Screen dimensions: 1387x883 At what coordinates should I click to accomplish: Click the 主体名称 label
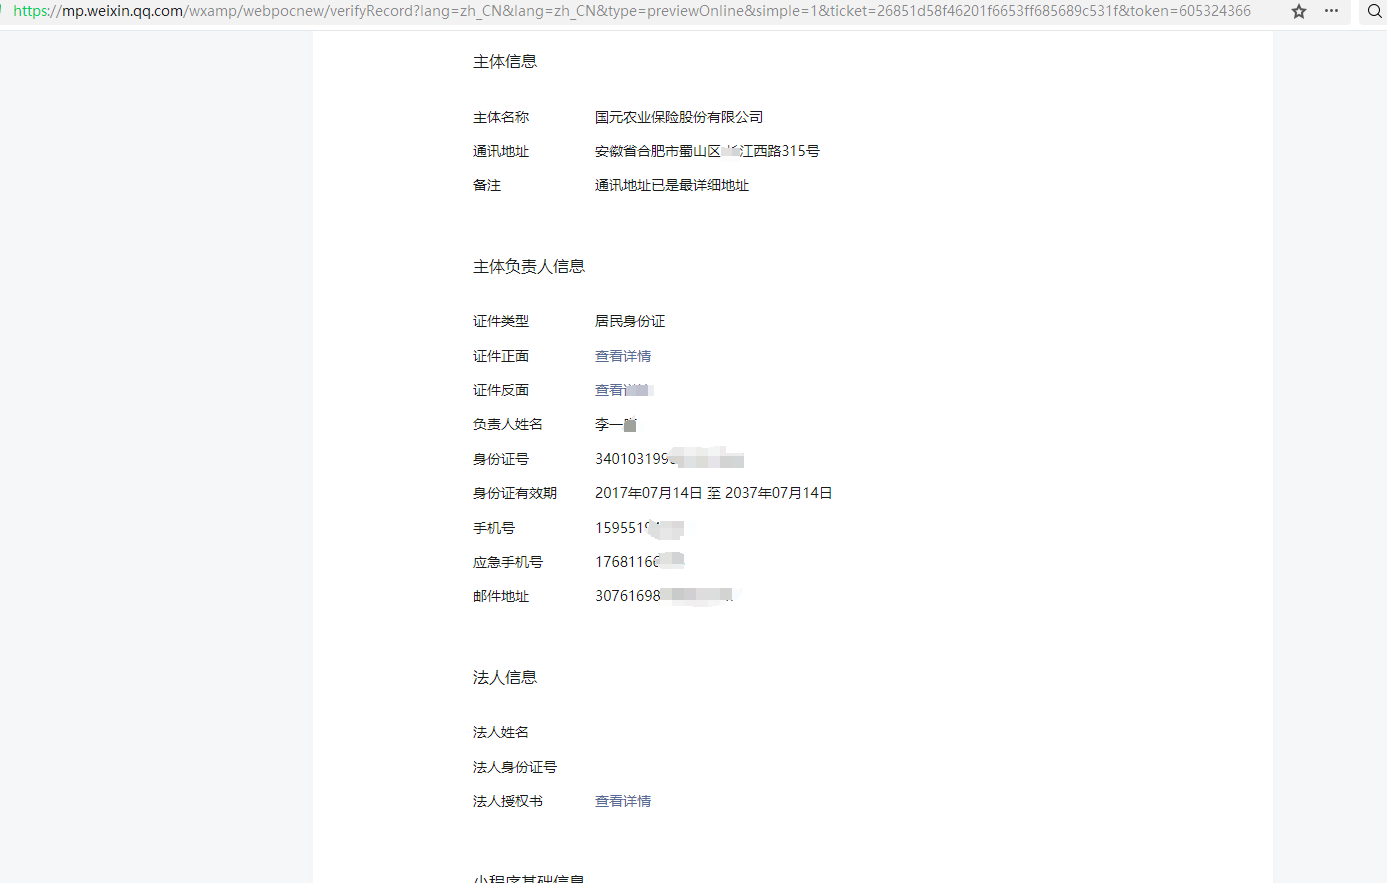coord(501,117)
